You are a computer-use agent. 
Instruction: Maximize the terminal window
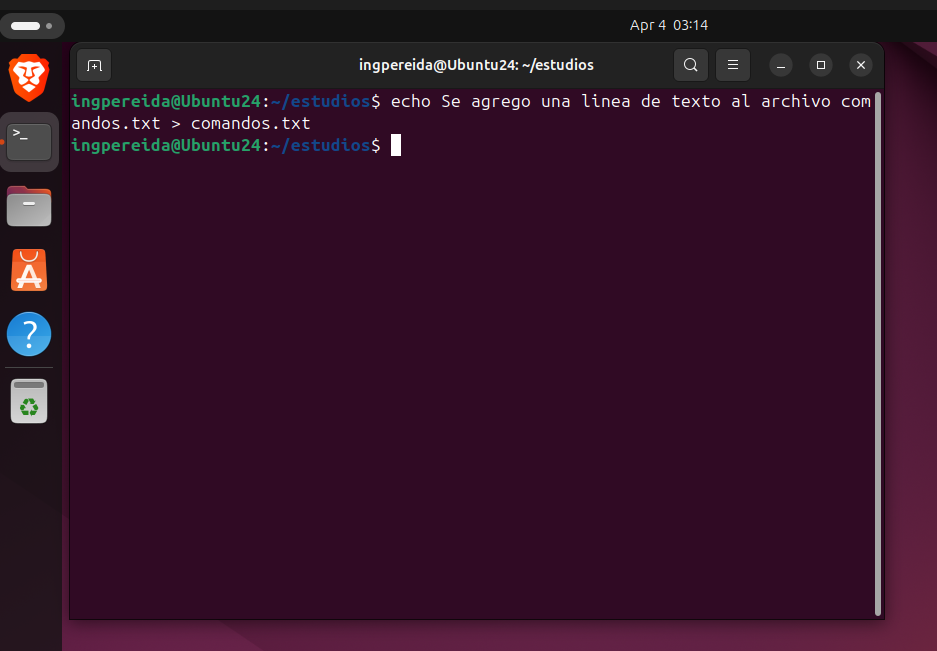pyautogui.click(x=820, y=64)
